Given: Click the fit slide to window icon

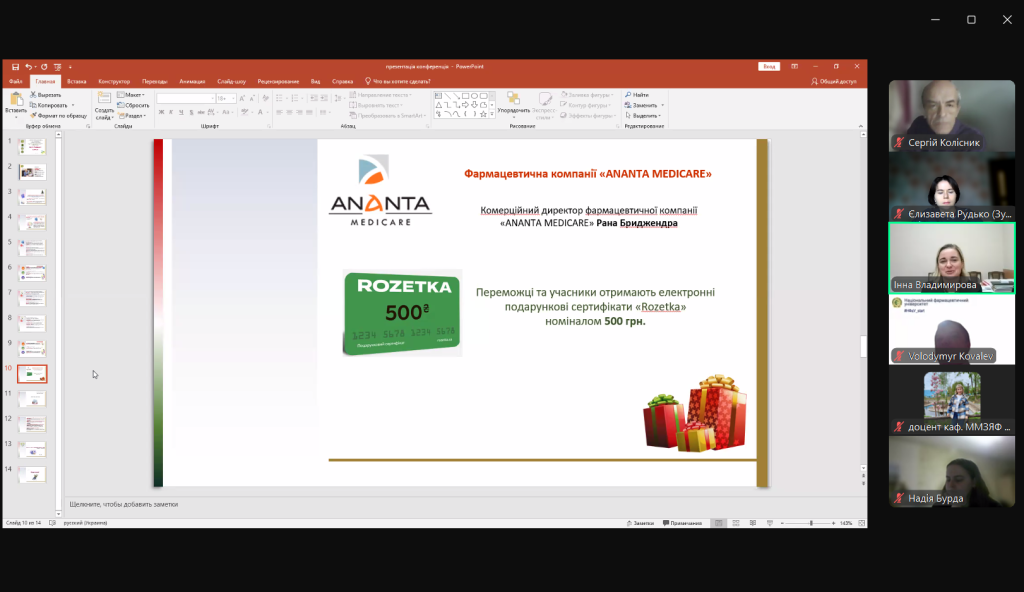Looking at the screenshot, I should pyautogui.click(x=861, y=523).
